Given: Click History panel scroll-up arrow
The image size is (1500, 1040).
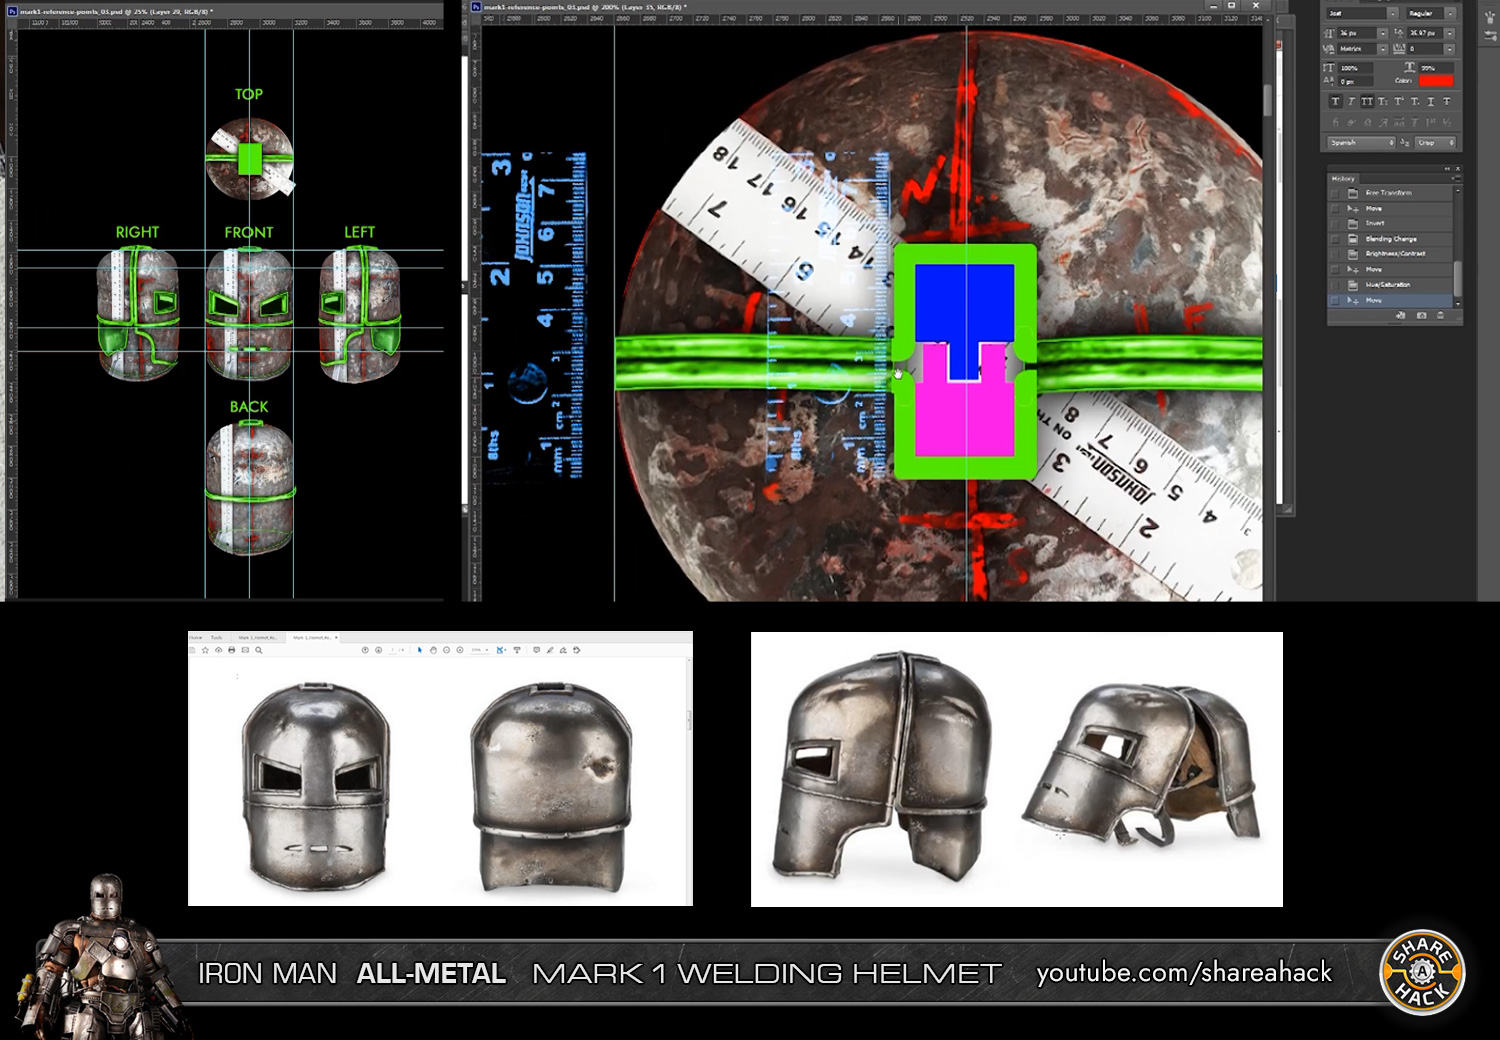Looking at the screenshot, I should tap(1458, 191).
